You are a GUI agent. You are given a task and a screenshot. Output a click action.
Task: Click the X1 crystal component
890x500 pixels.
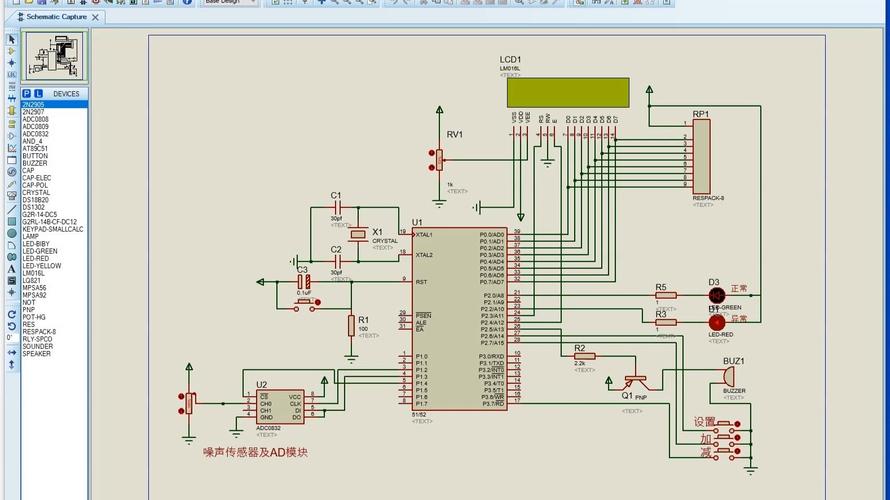tap(358, 234)
